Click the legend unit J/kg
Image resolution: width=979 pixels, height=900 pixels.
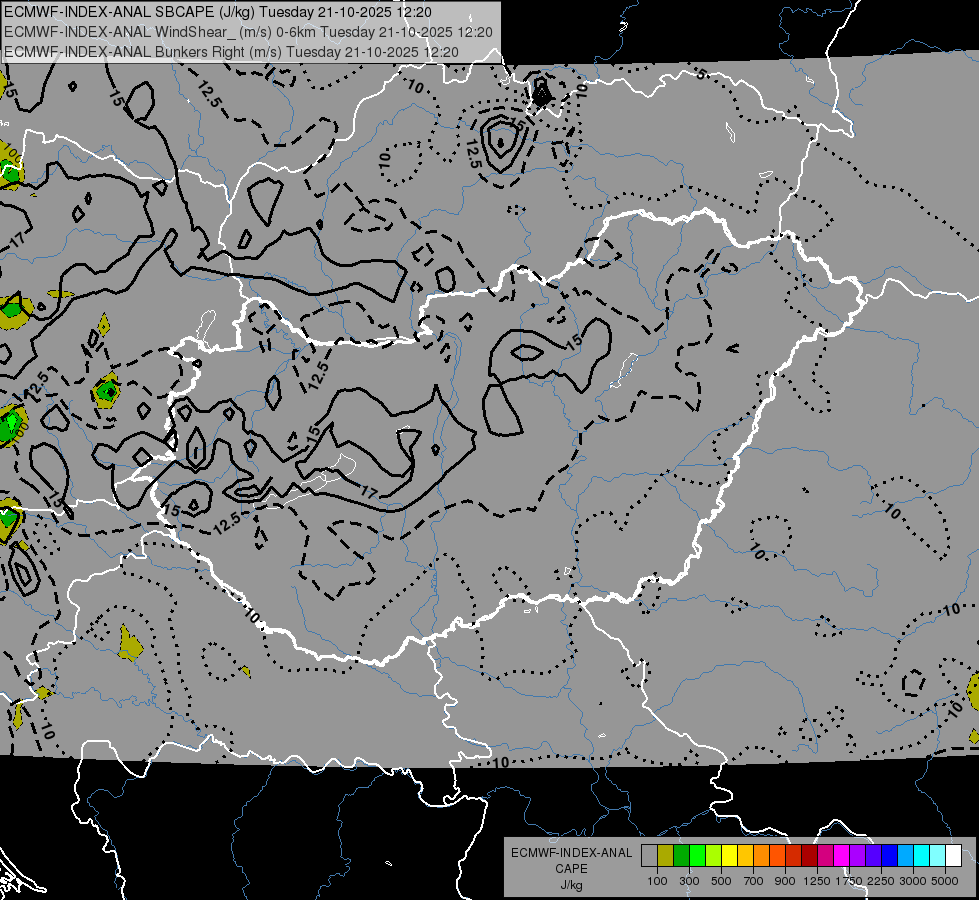point(572,885)
